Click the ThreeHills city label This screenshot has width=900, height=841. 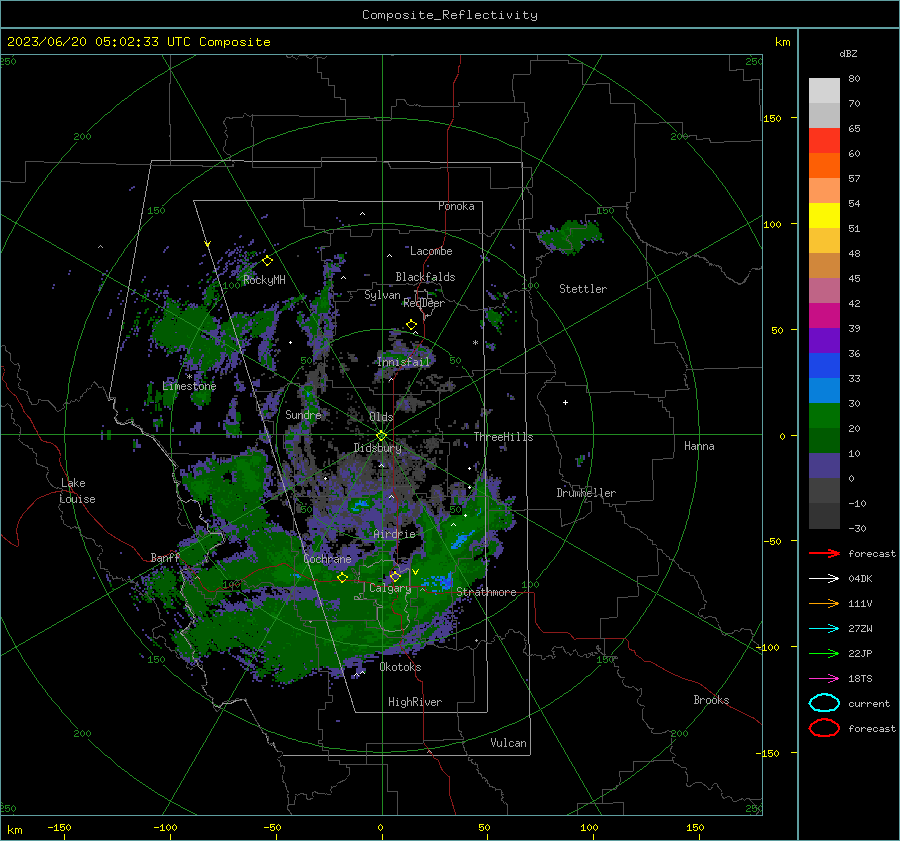[x=503, y=437]
